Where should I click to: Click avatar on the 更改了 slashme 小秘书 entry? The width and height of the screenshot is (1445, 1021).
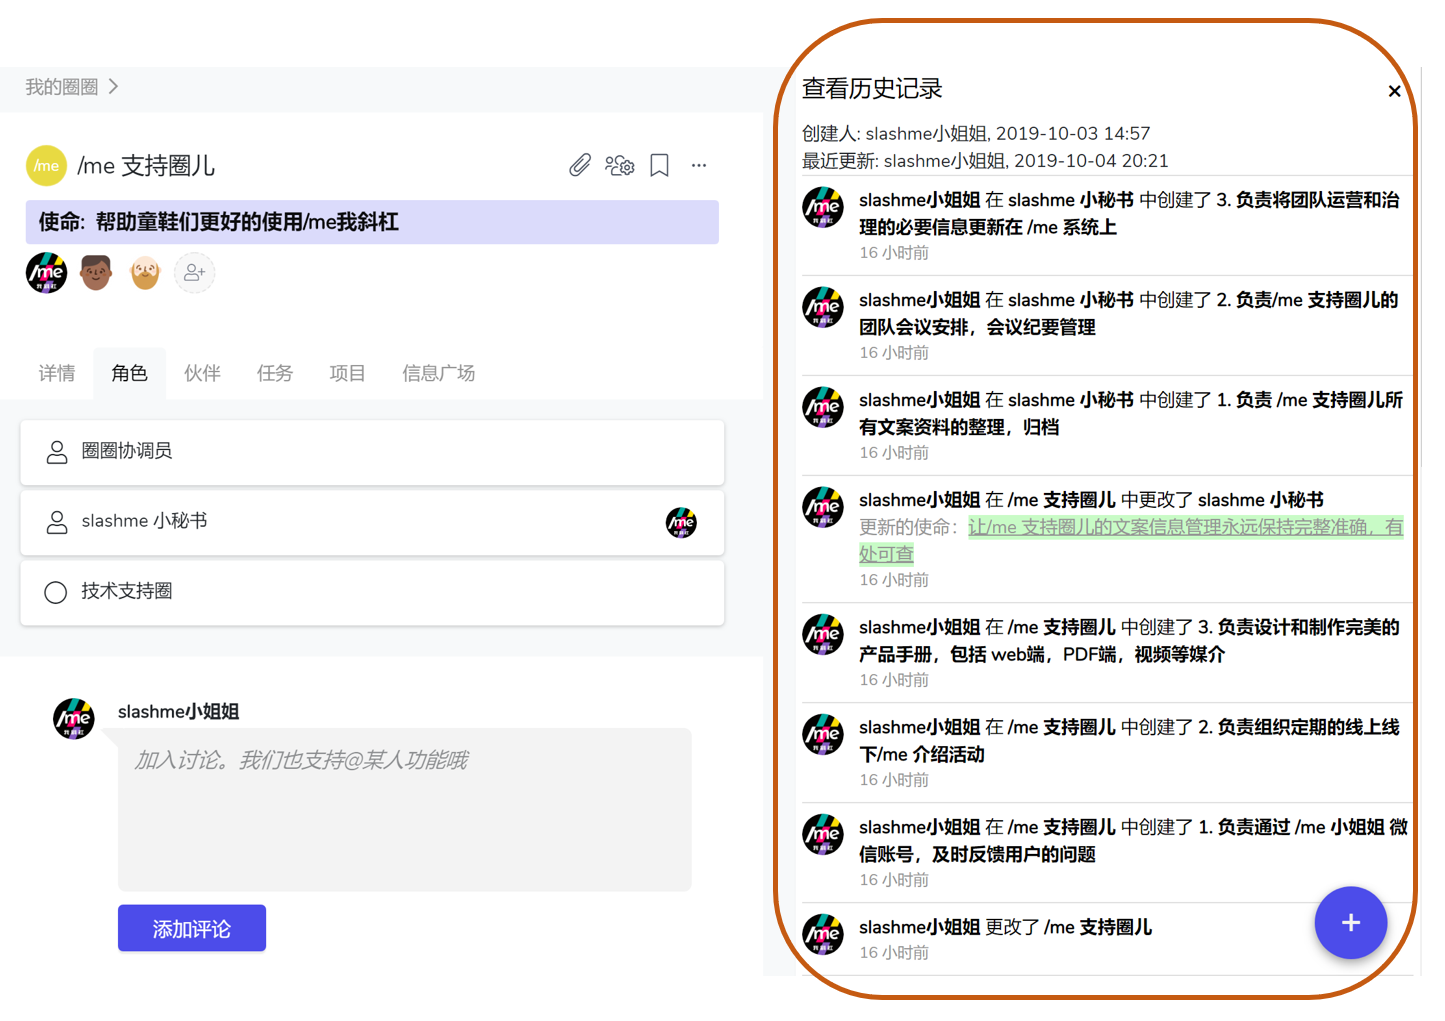click(x=823, y=508)
